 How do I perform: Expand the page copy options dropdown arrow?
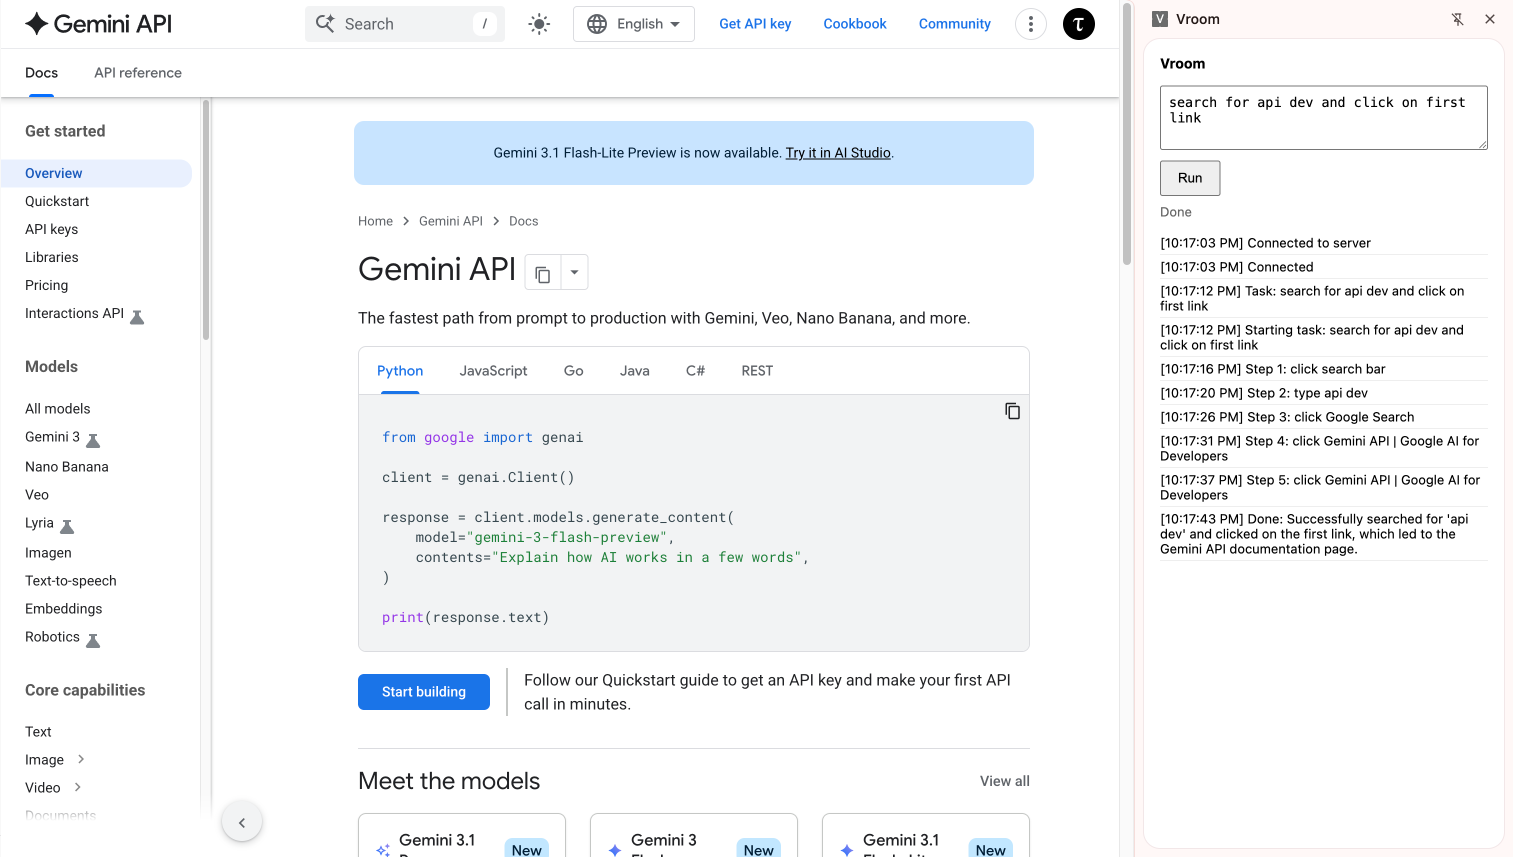pyautogui.click(x=574, y=272)
